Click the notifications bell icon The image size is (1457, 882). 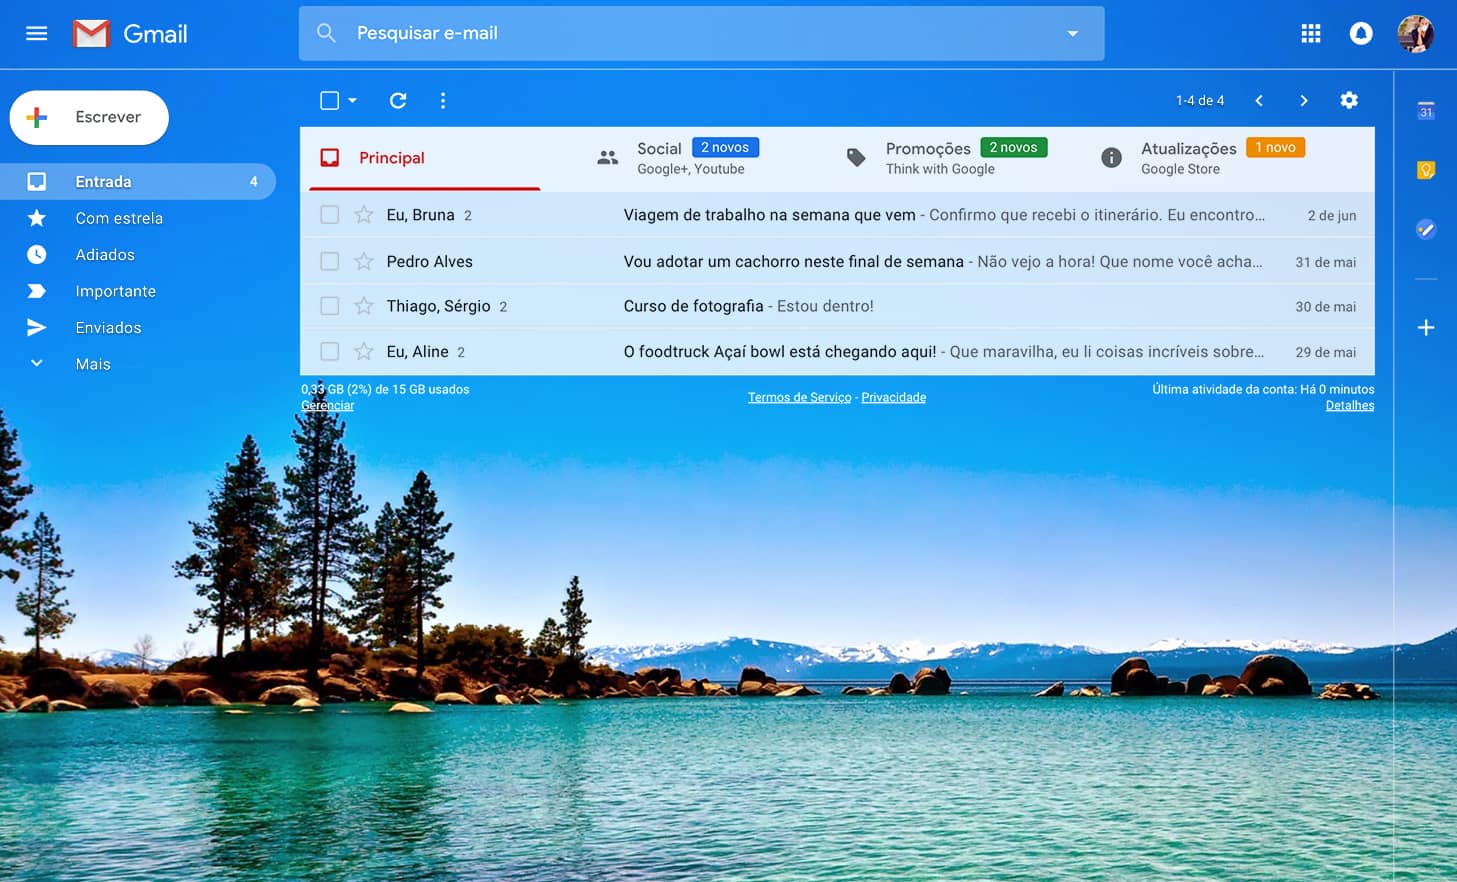tap(1360, 34)
